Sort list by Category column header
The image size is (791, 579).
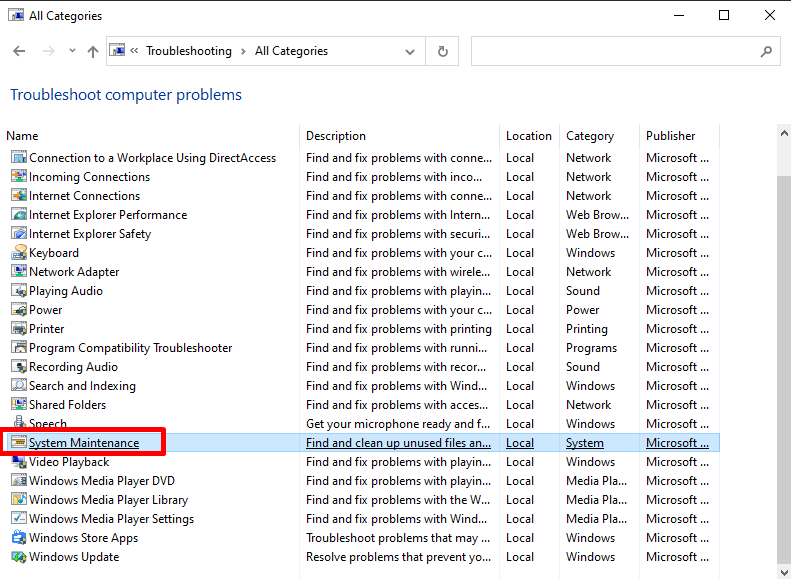[589, 136]
